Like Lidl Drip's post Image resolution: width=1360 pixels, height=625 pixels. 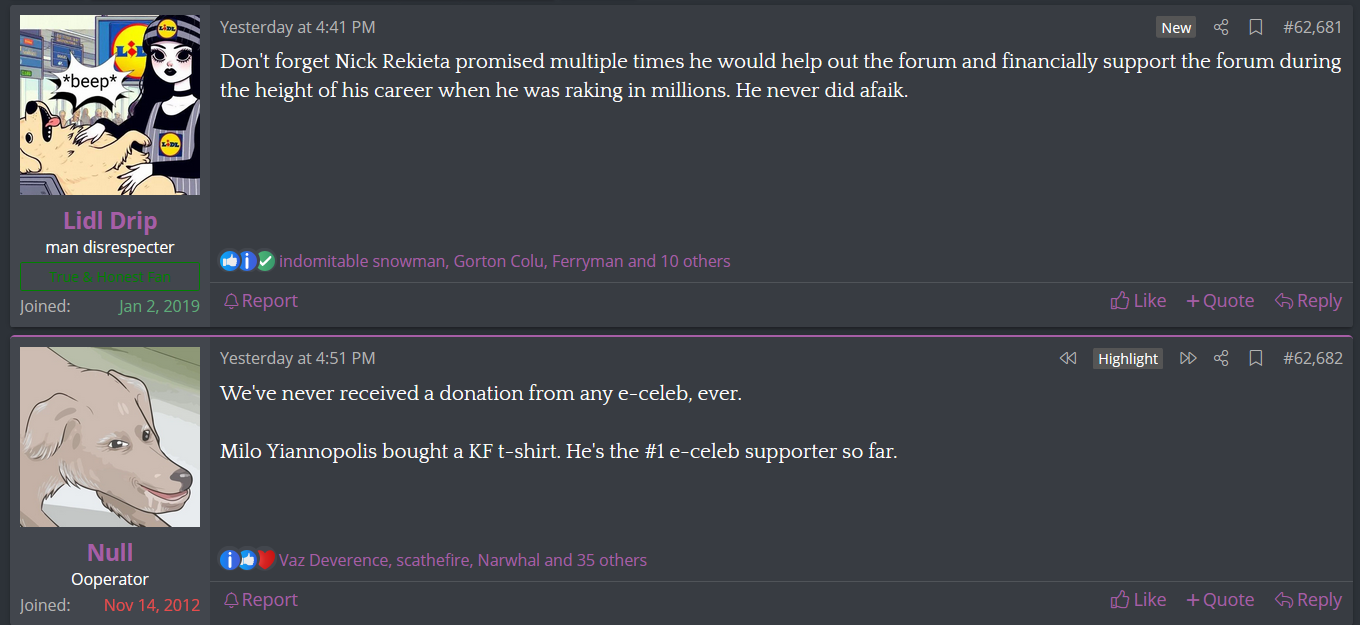pos(1138,301)
